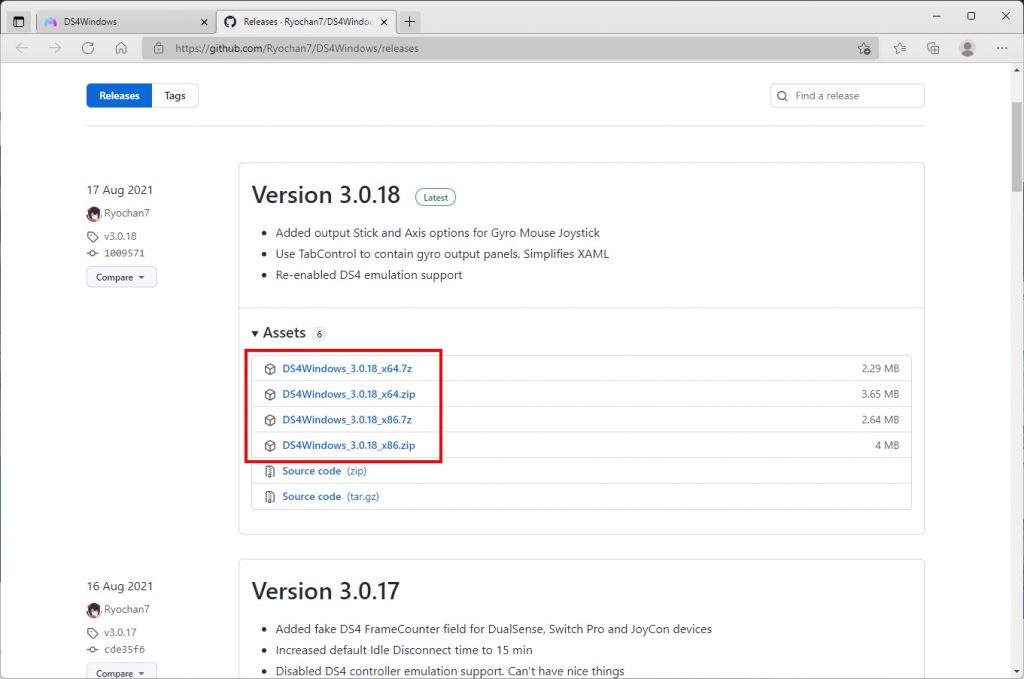
Task: Download DS4Windows_3.0.18_x64.zip
Action: tap(349, 394)
